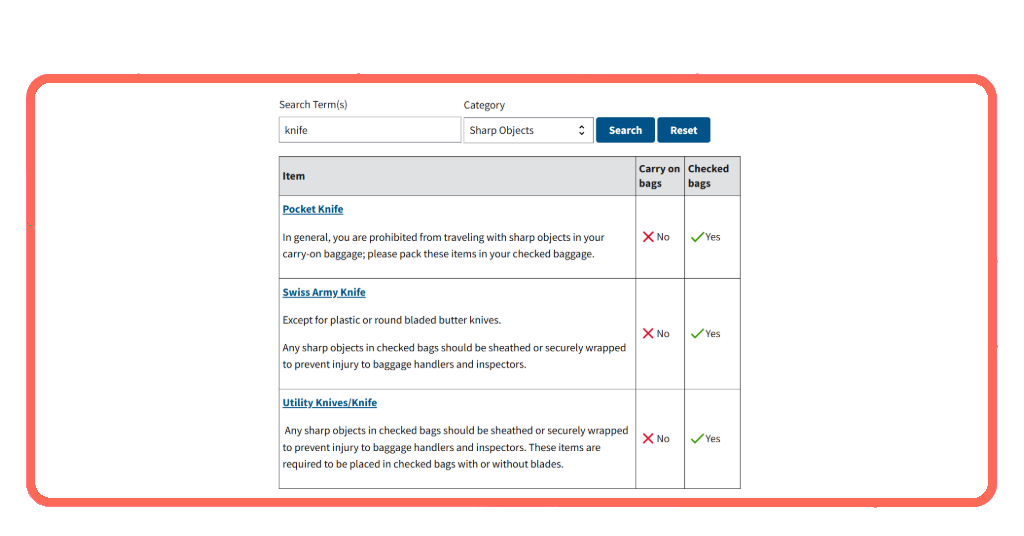Click the Reset button

coord(683,130)
